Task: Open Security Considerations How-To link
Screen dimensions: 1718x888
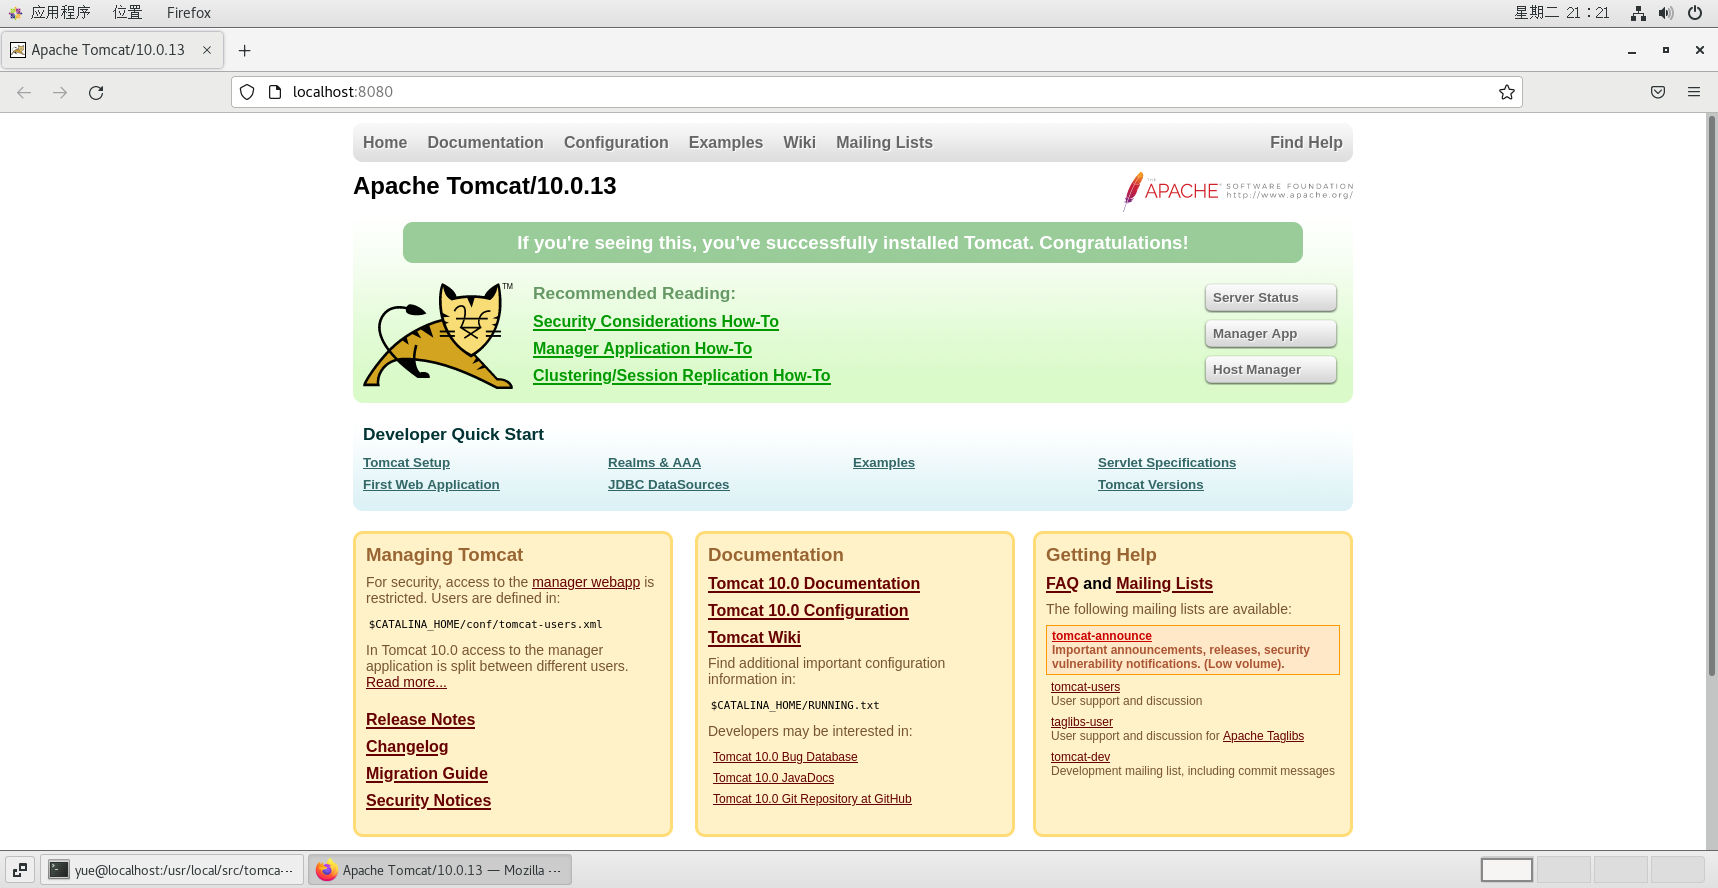Action: point(655,321)
